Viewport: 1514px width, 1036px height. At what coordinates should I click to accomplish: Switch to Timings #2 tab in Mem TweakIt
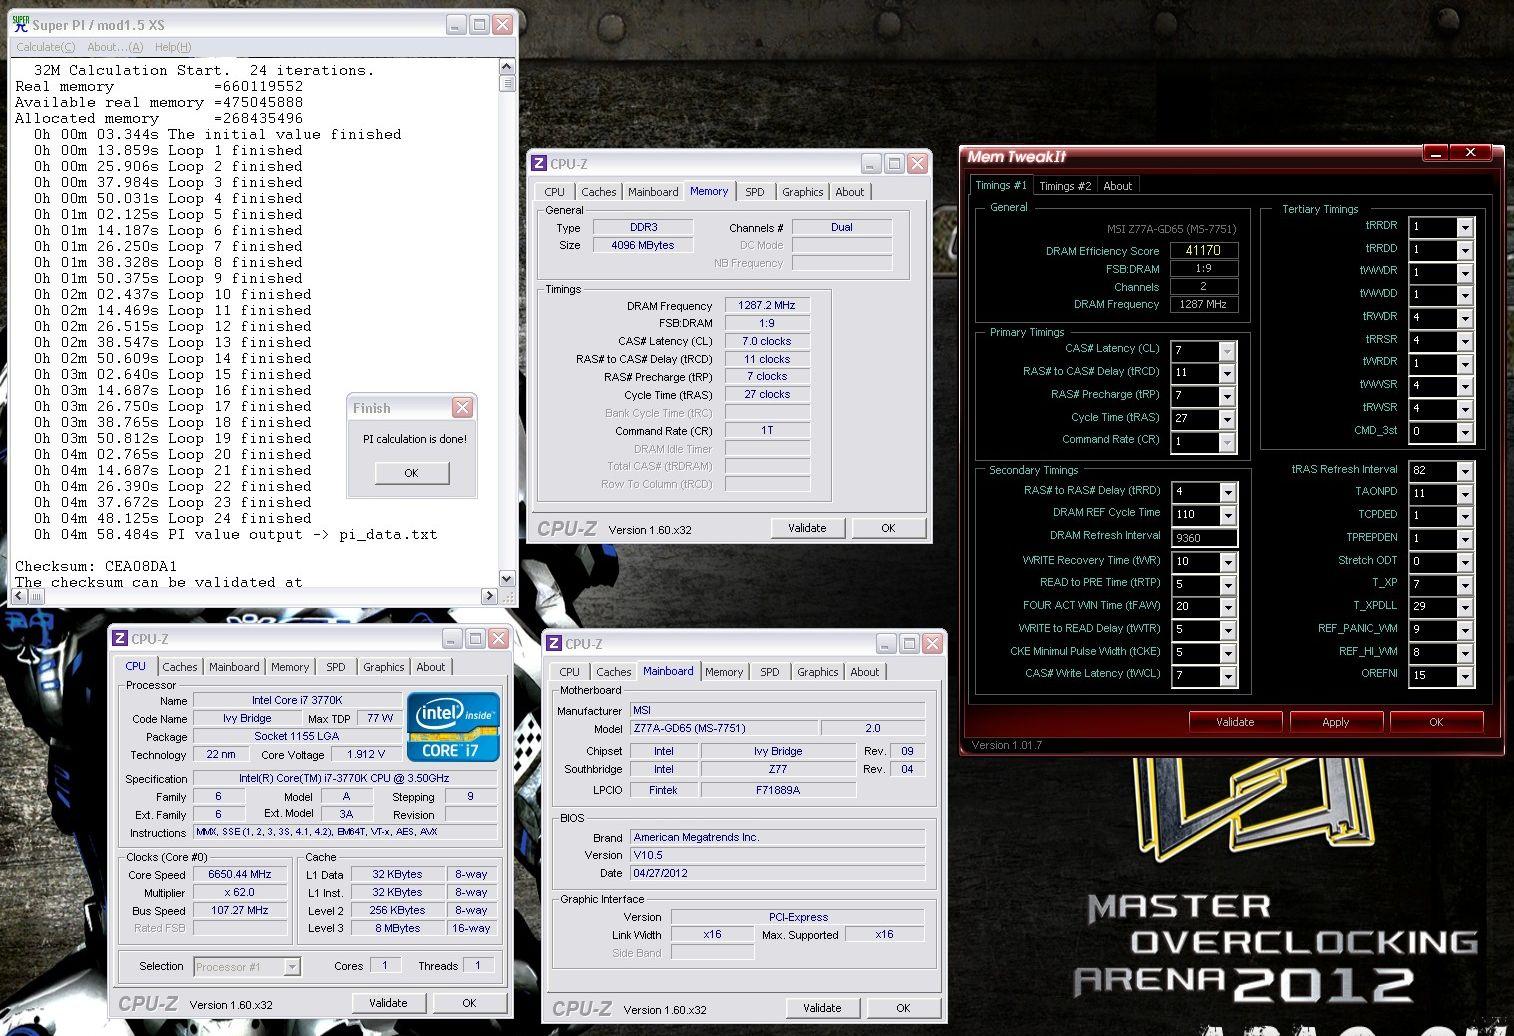pyautogui.click(x=1065, y=186)
